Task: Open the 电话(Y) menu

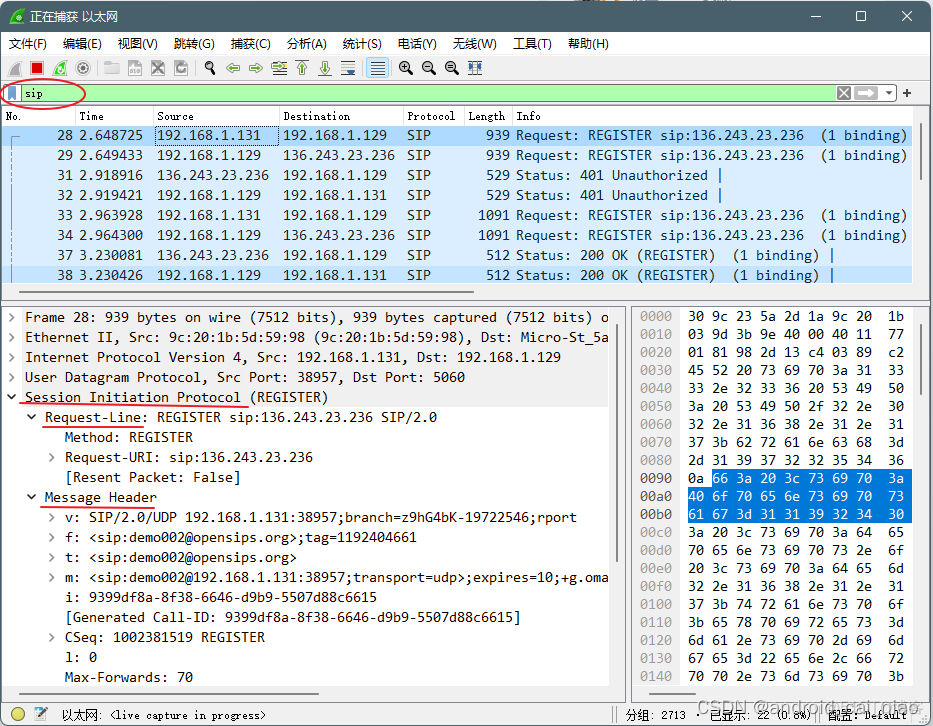Action: 417,44
